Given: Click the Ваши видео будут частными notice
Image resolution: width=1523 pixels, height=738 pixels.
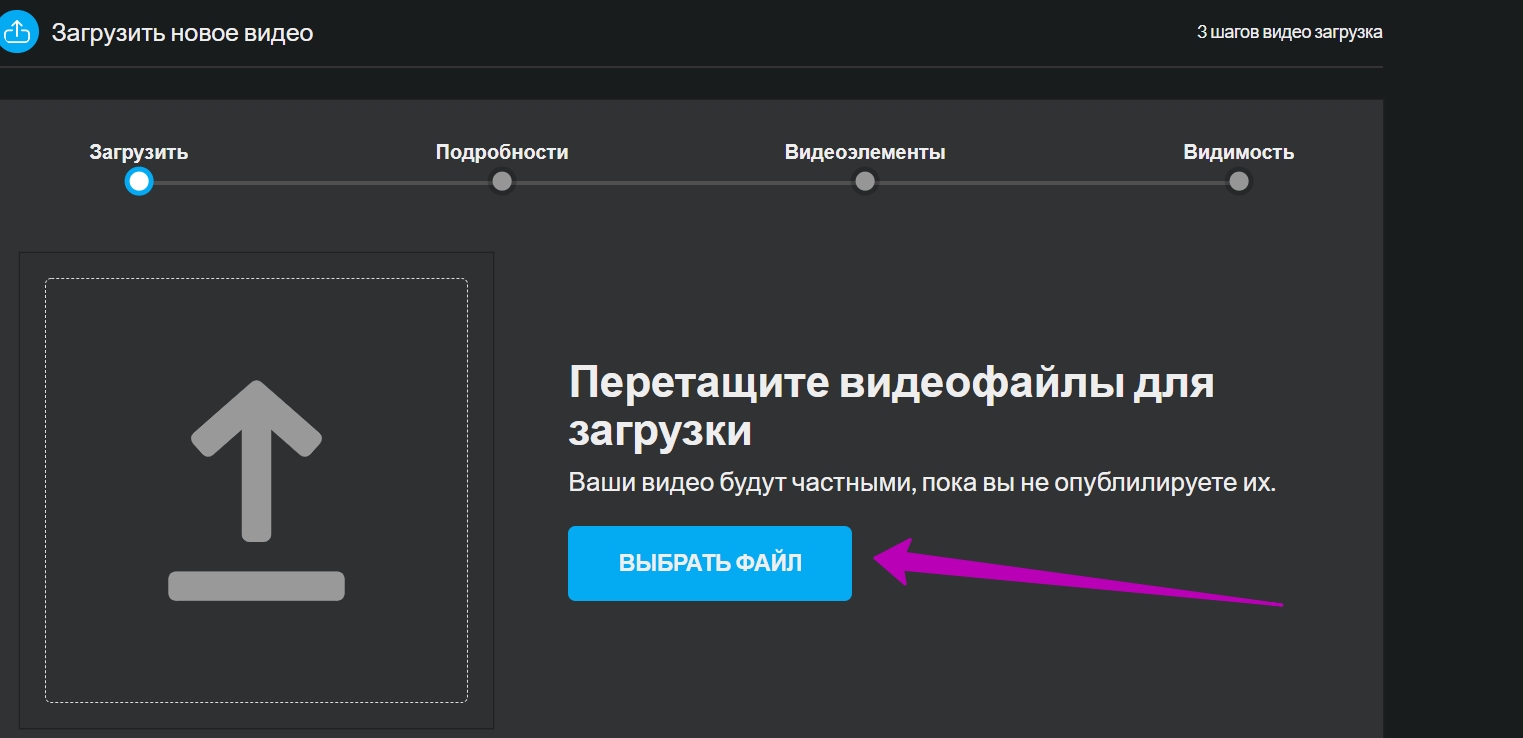Looking at the screenshot, I should click(x=922, y=483).
